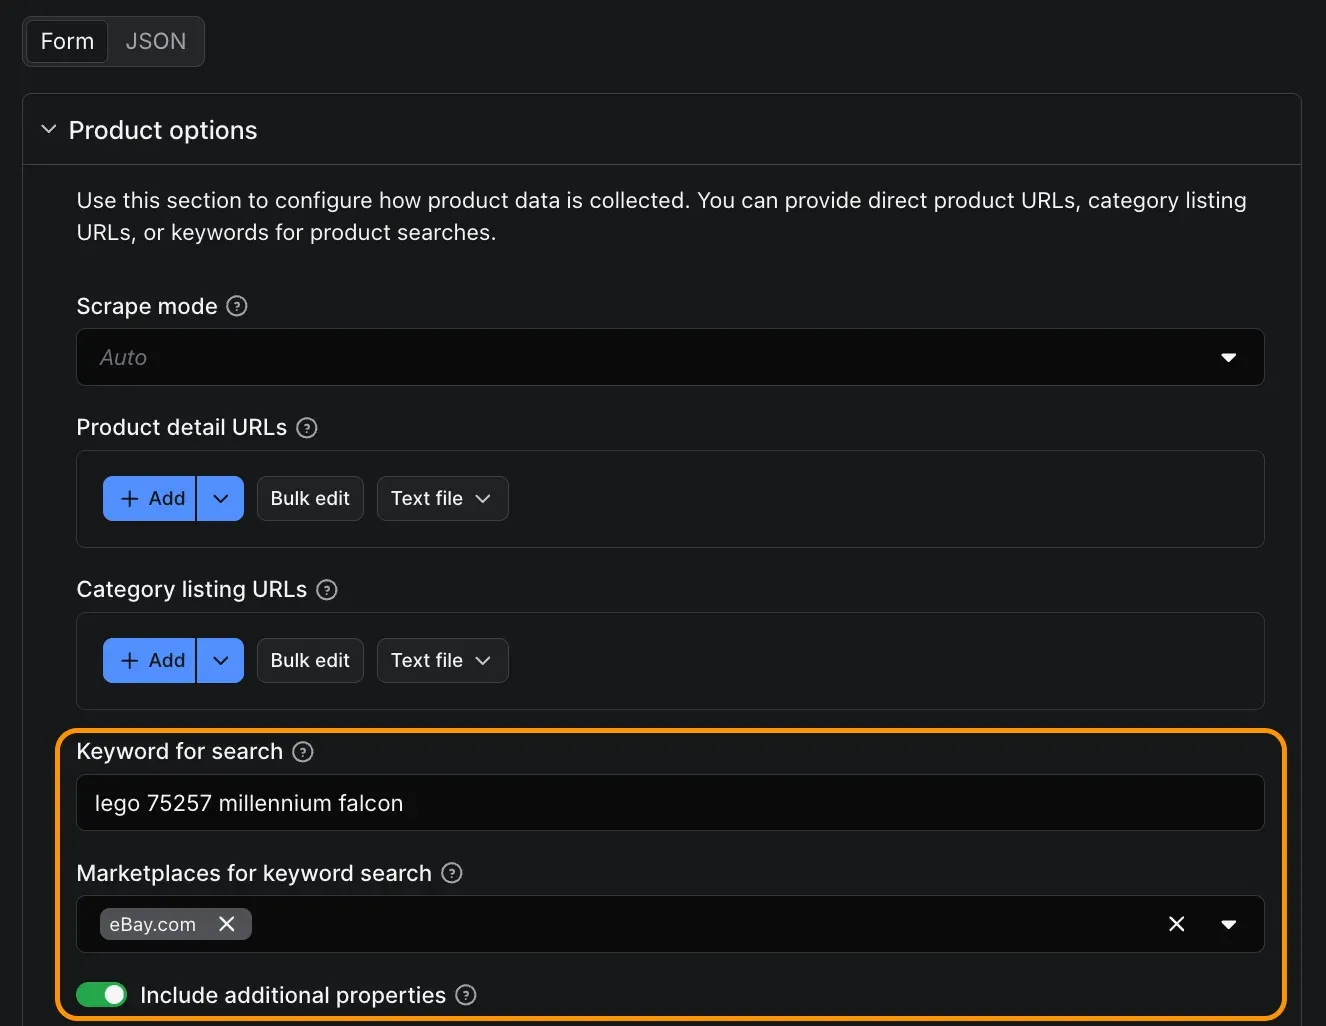Screen dimensions: 1326x1026
Task: Toggle Include additional properties switch
Action: click(101, 995)
